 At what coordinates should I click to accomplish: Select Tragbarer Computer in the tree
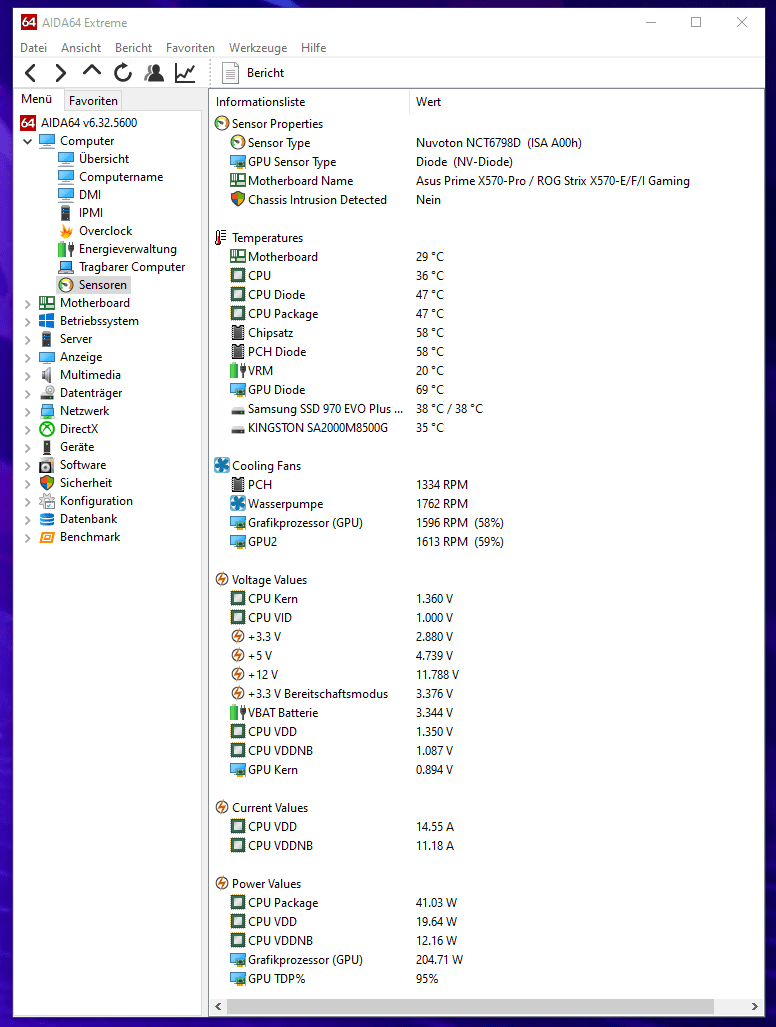click(132, 267)
